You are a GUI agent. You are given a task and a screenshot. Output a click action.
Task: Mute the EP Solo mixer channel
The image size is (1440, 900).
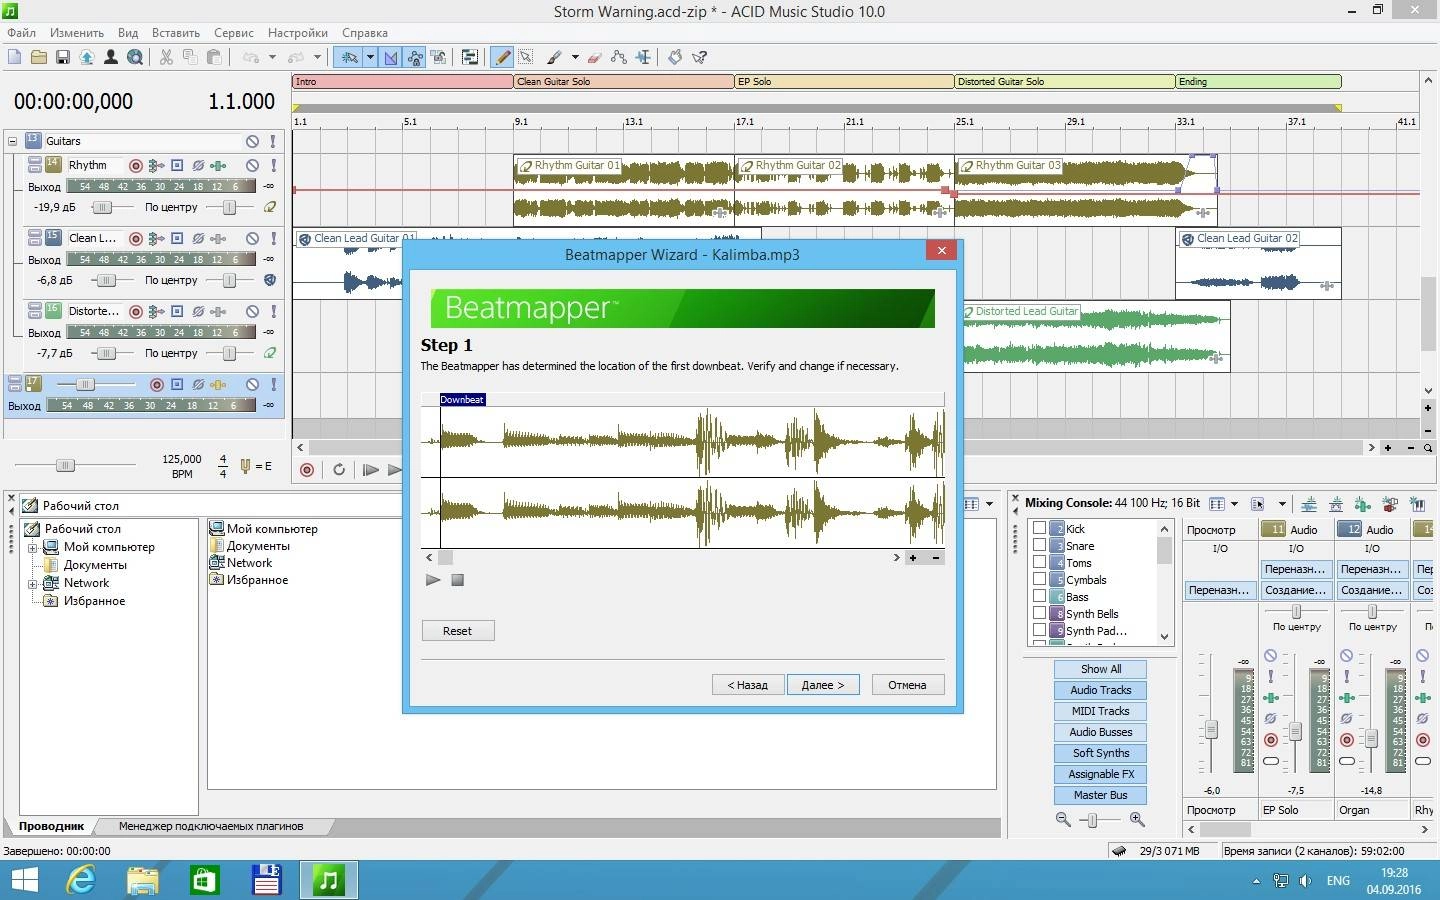tap(1271, 656)
